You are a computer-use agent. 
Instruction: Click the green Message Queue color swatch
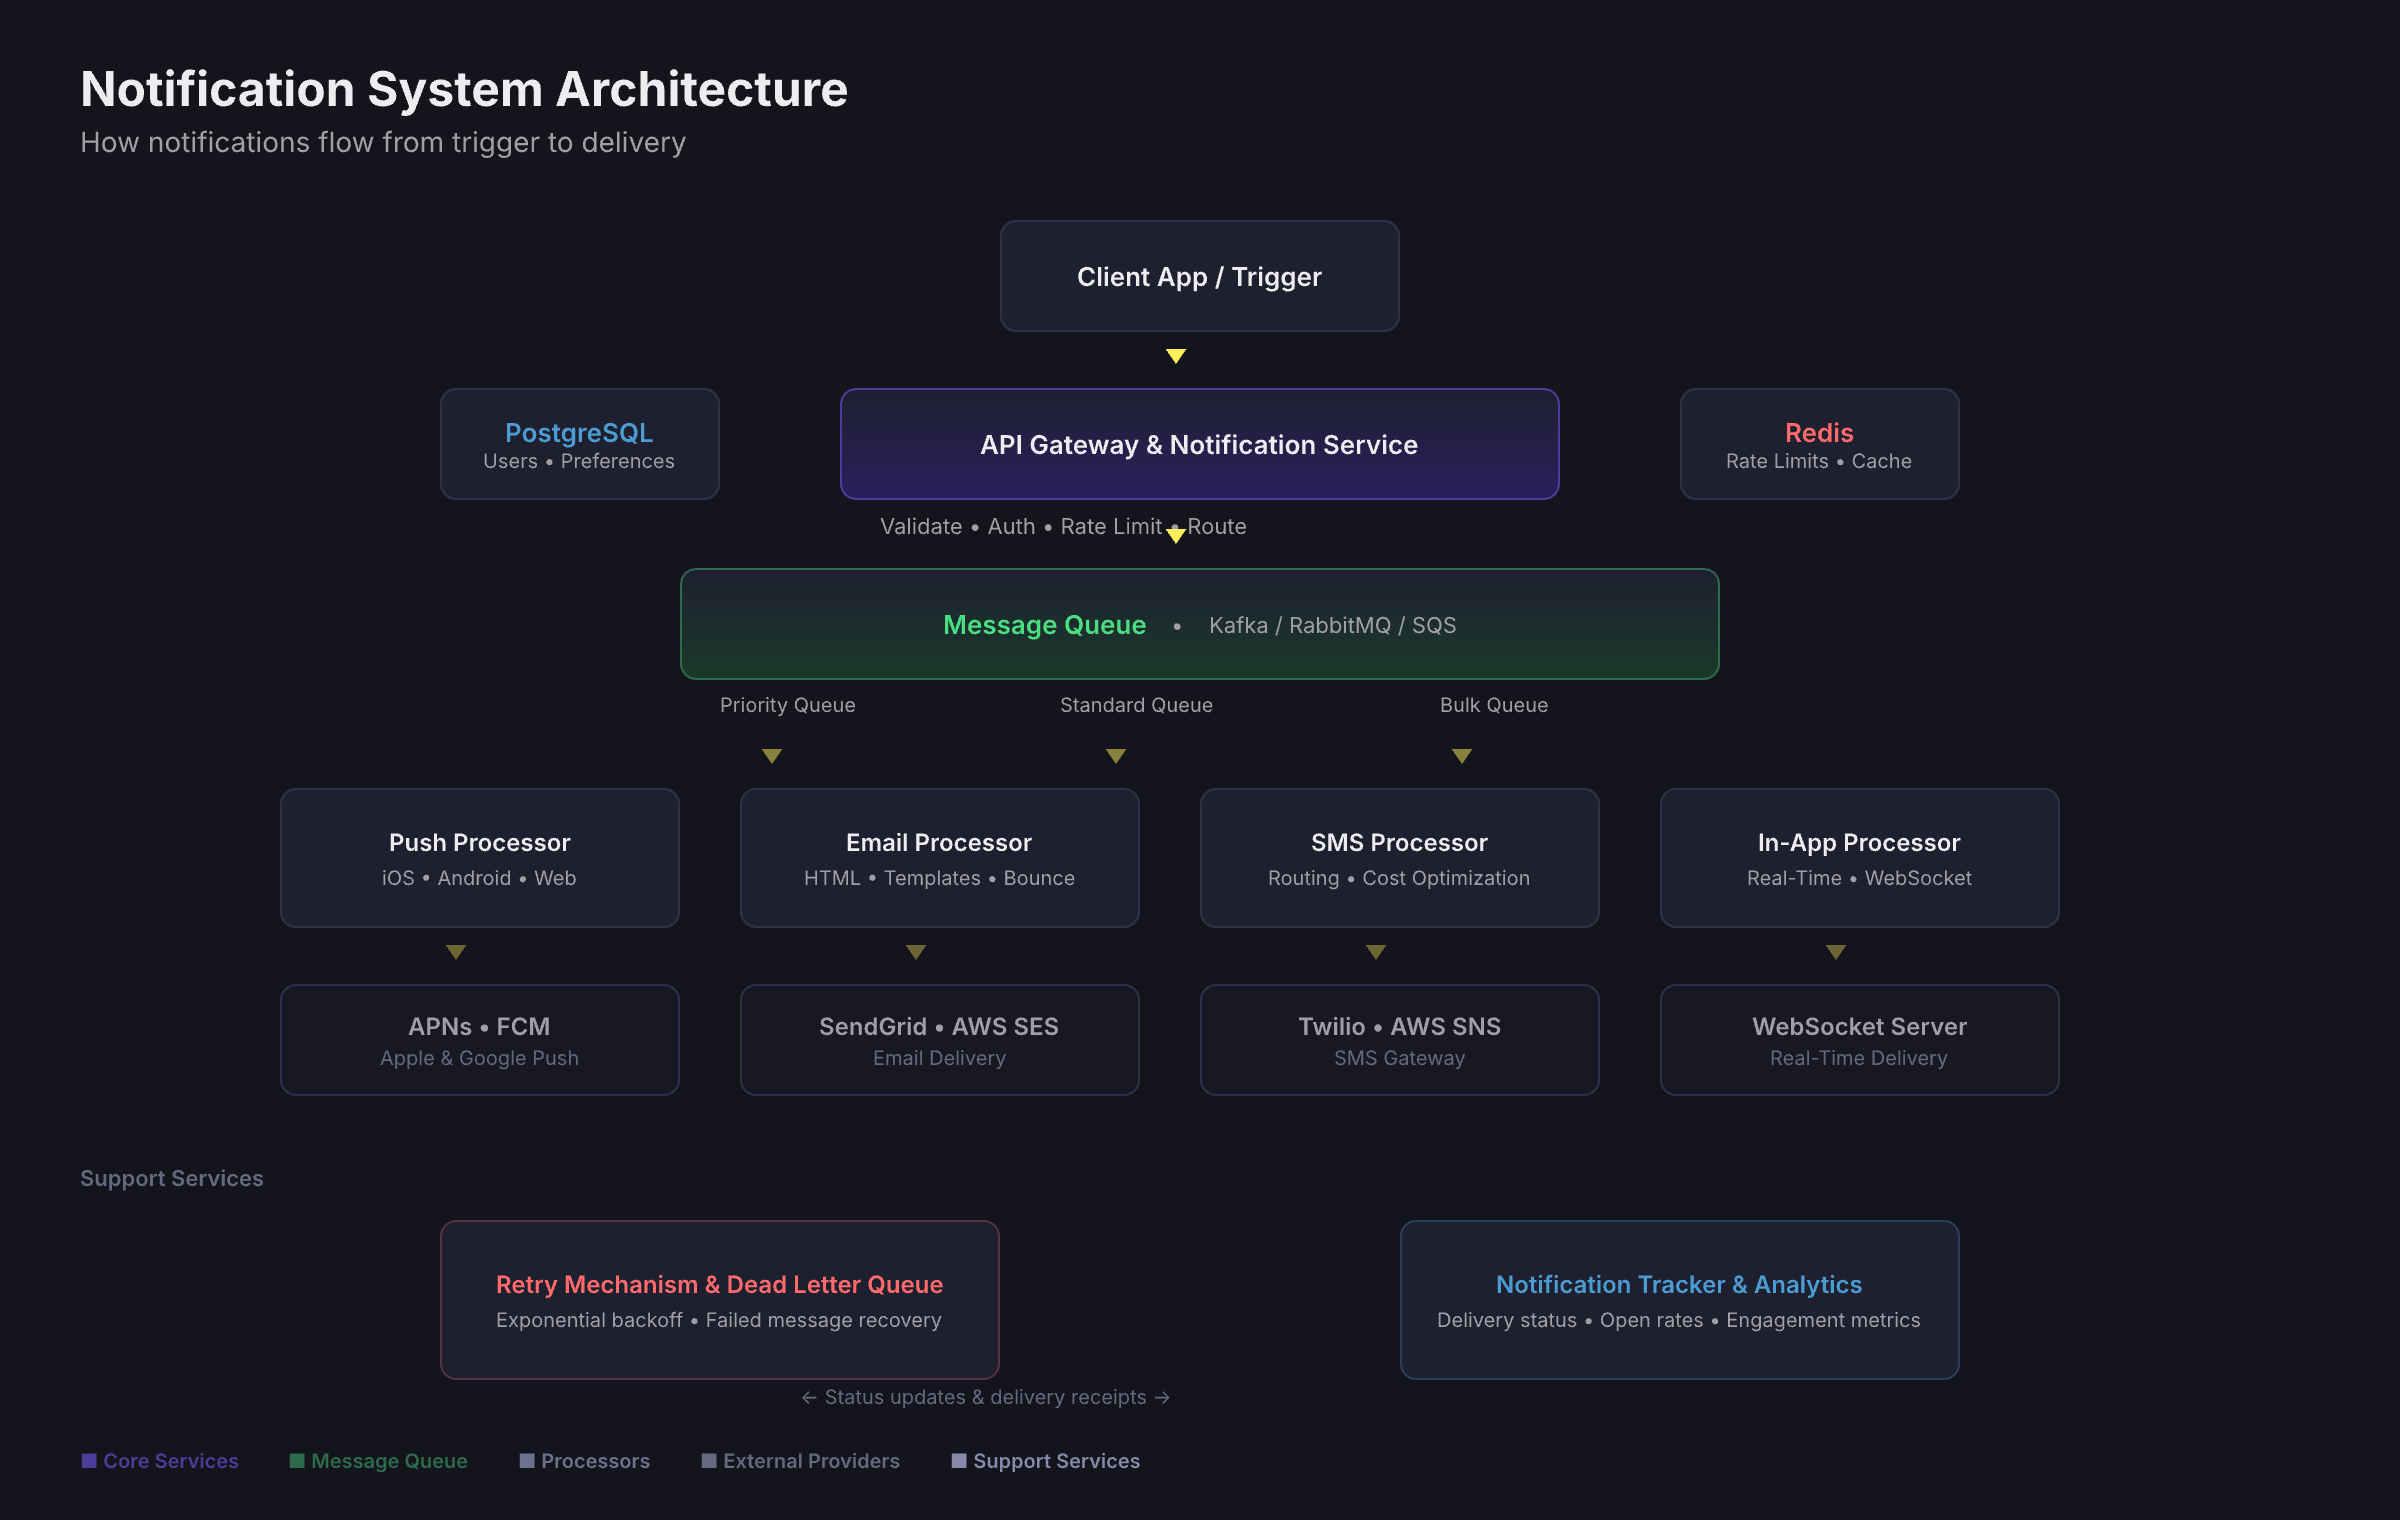[297, 1460]
